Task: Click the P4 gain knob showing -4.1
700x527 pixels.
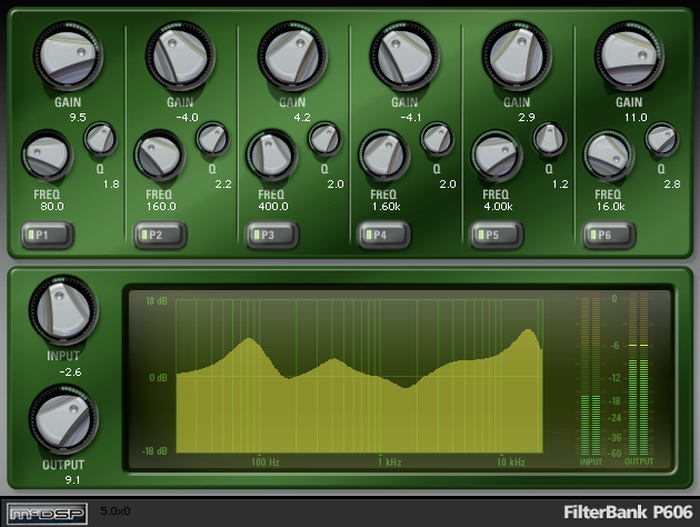Action: point(404,56)
